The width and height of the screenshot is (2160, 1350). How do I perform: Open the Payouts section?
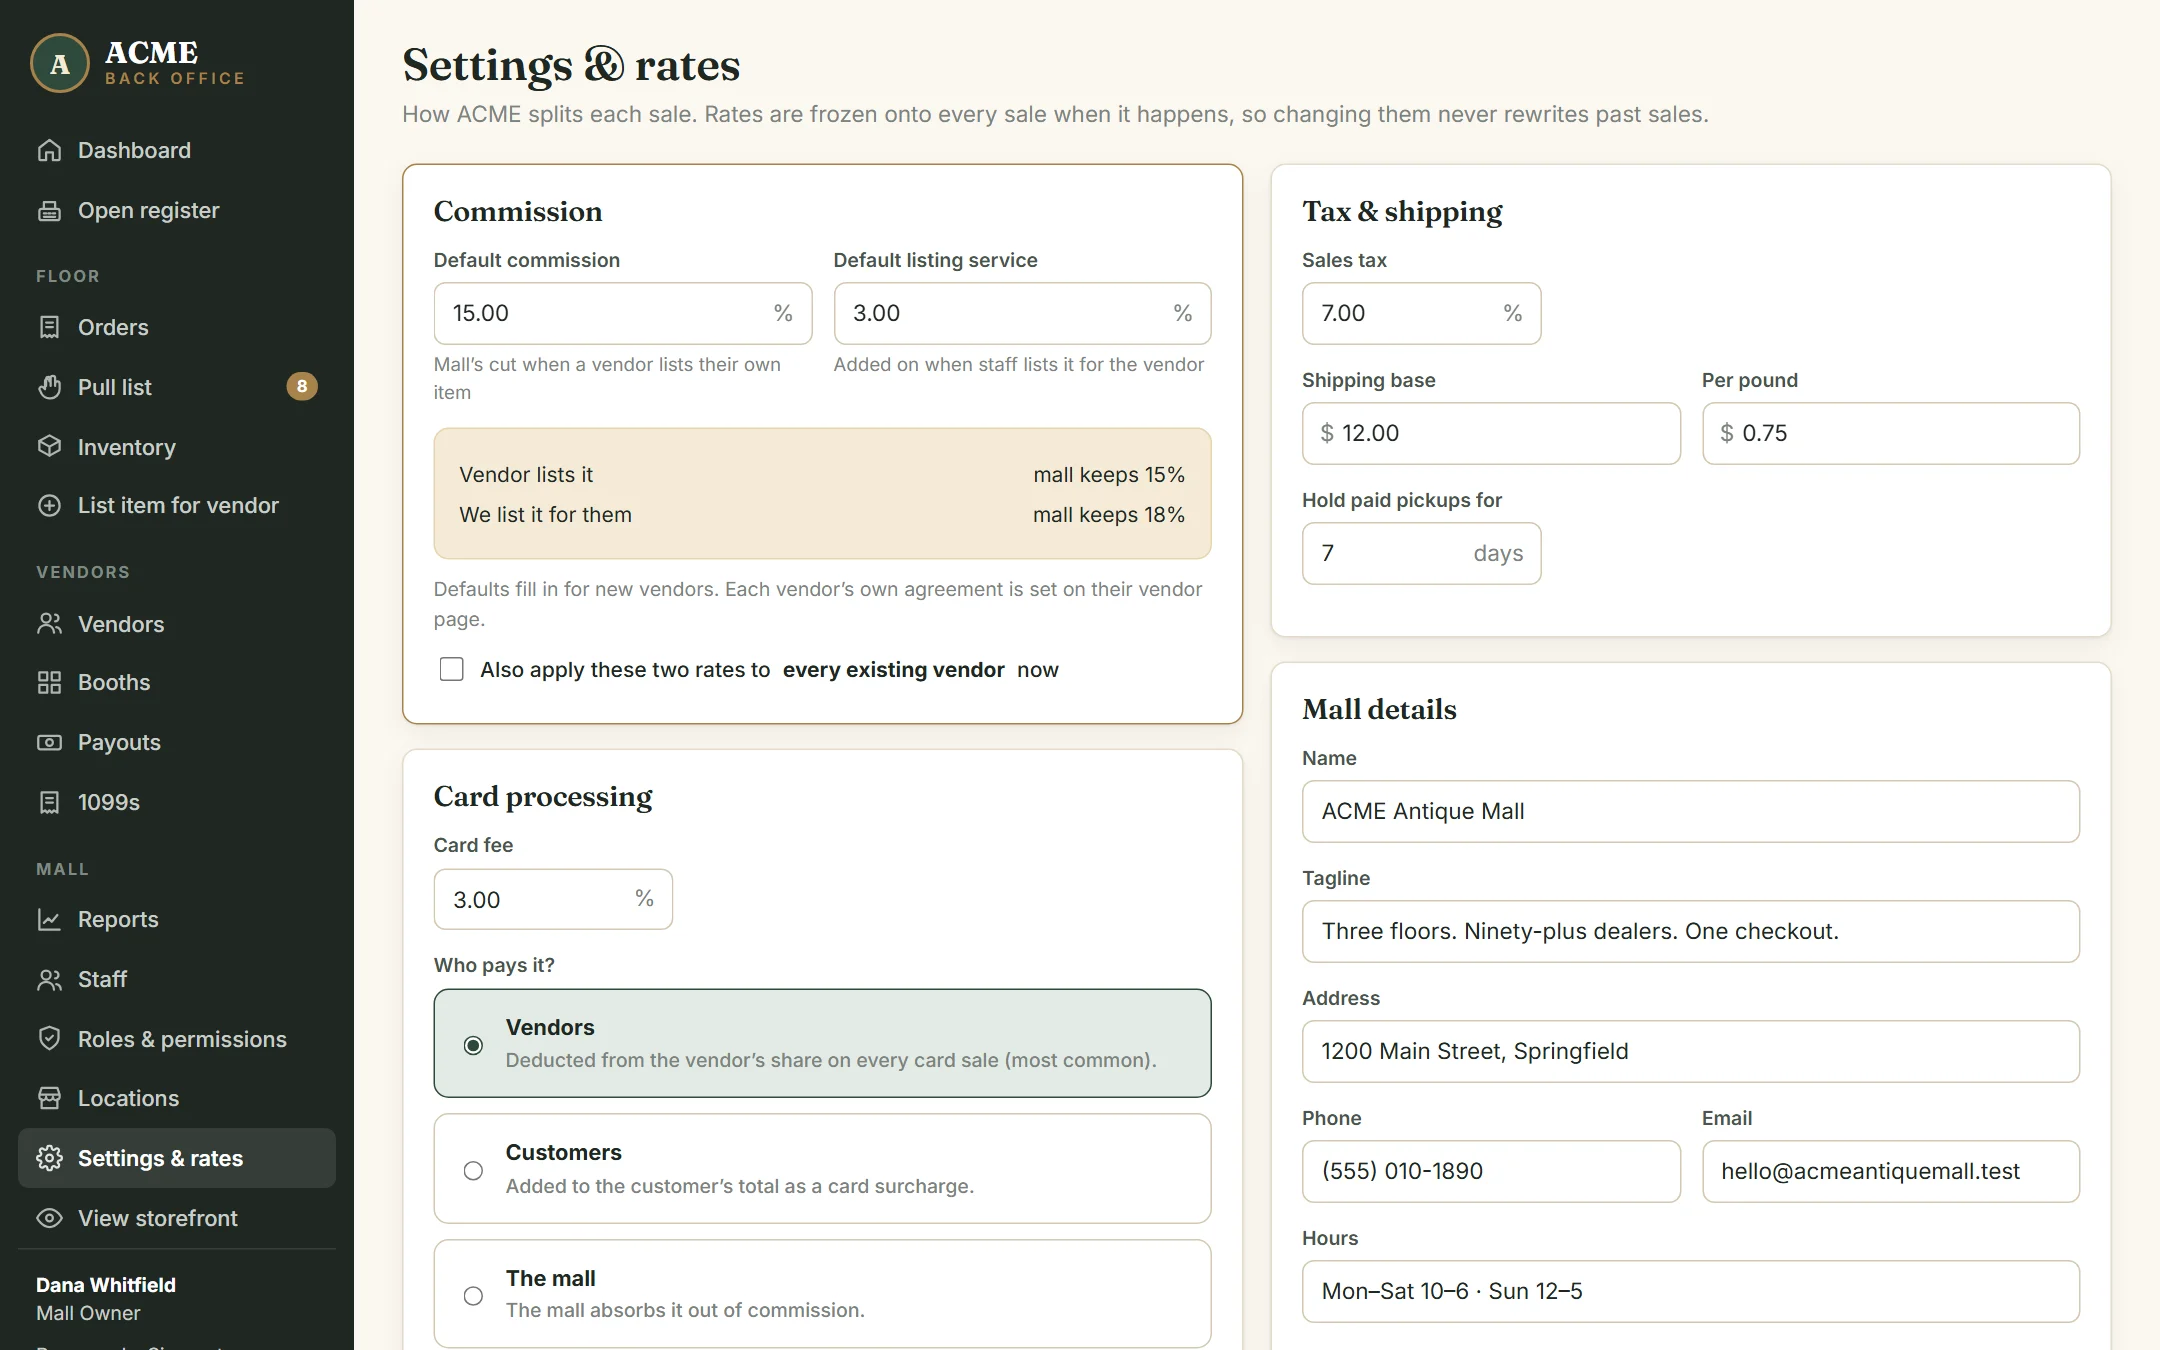pyautogui.click(x=177, y=742)
